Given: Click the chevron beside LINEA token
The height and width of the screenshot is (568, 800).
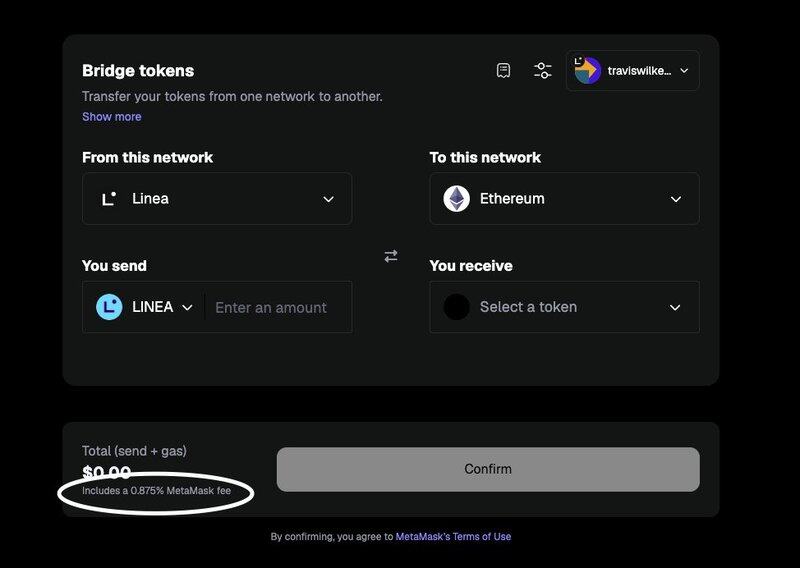Looking at the screenshot, I should (187, 307).
